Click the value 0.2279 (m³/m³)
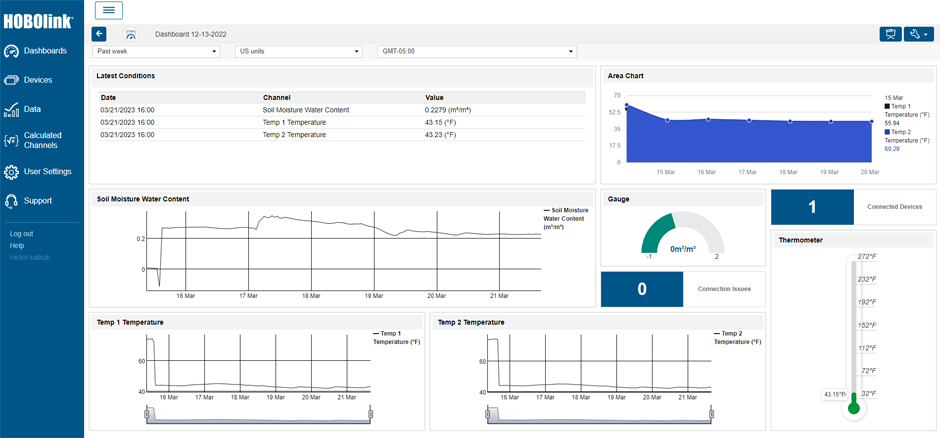This screenshot has width=940, height=438. point(448,110)
